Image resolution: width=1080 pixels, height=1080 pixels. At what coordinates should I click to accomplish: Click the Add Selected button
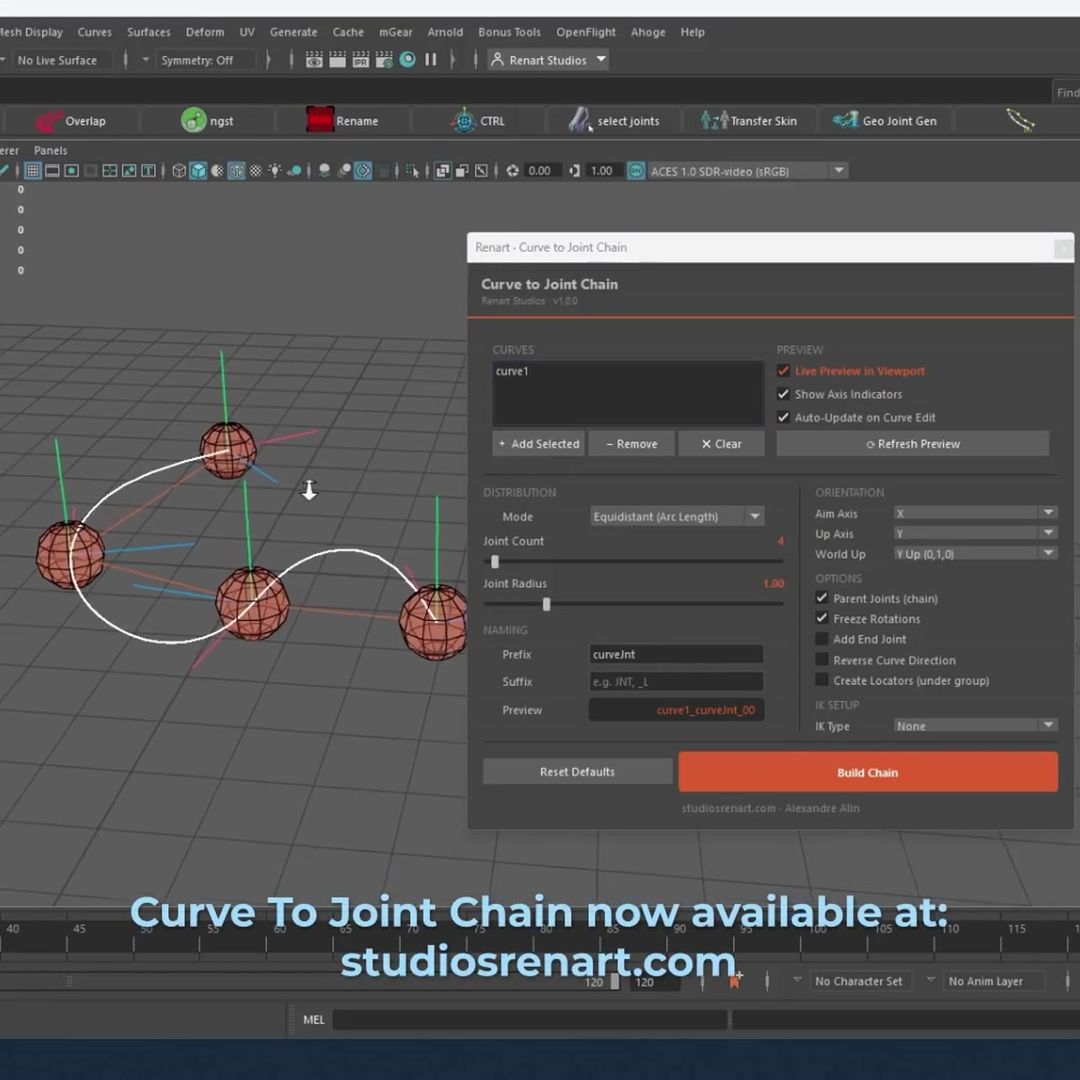coord(539,444)
